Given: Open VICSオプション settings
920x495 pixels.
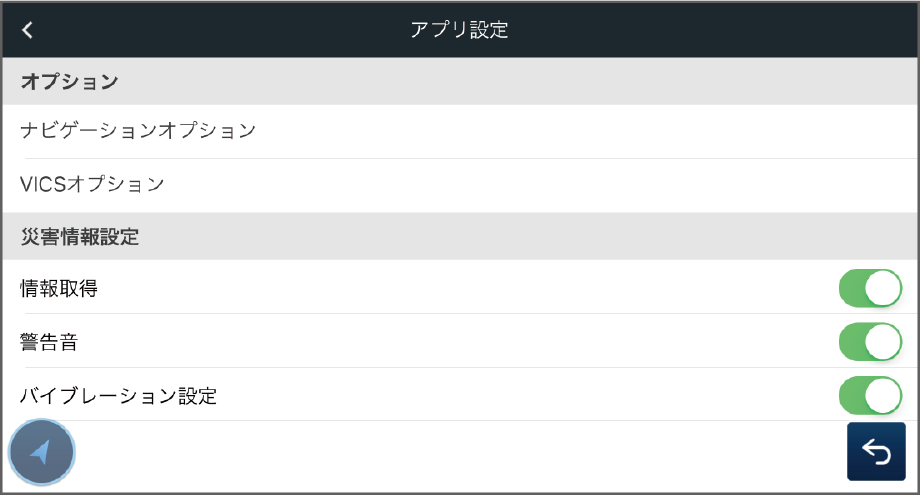Looking at the screenshot, I should point(92,184).
